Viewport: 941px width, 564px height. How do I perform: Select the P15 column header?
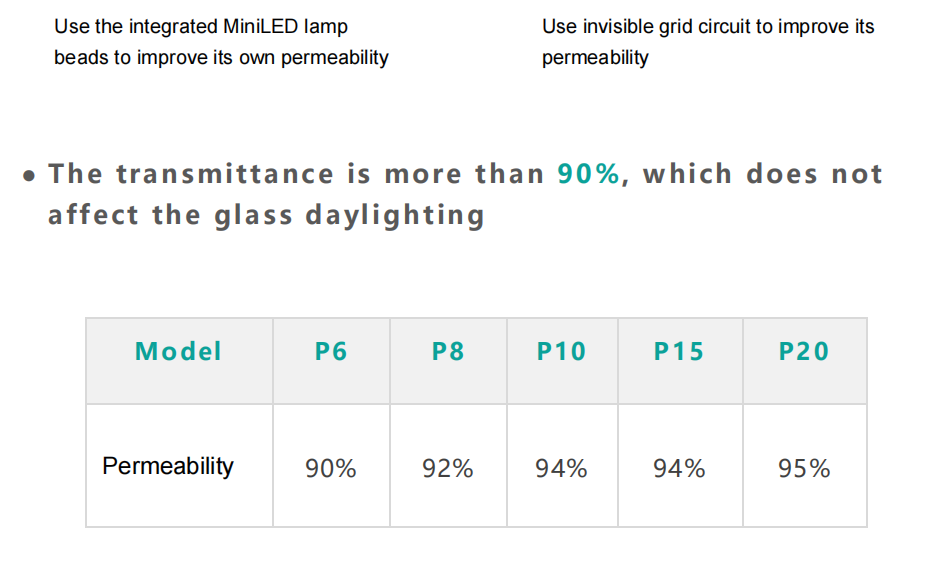[679, 352]
